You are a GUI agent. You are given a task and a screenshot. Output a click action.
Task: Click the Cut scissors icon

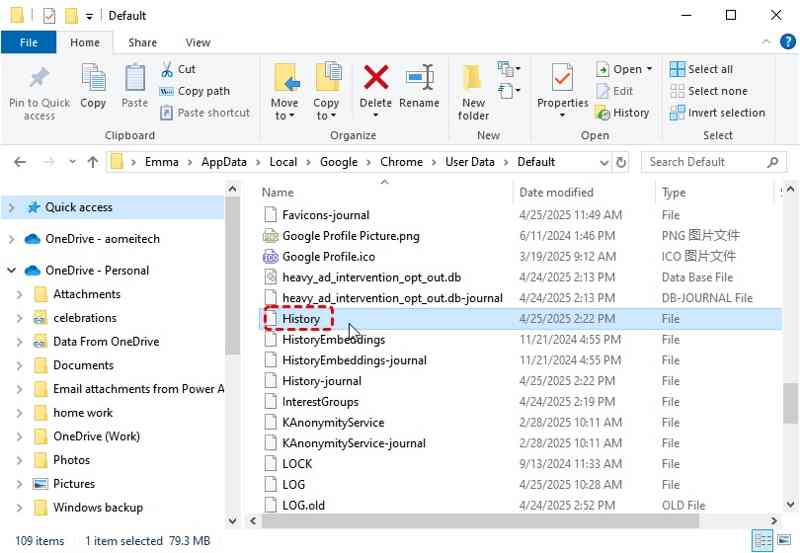click(167, 69)
